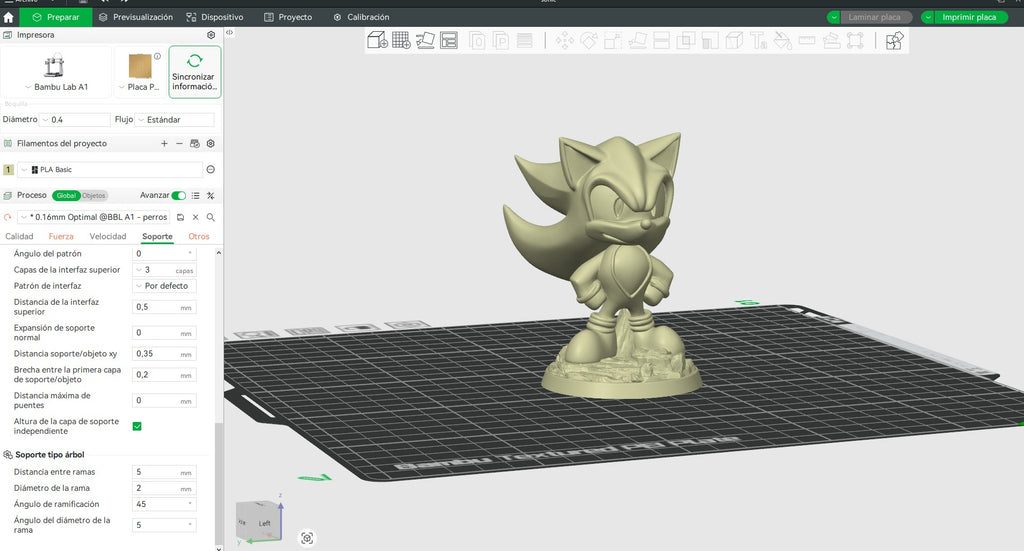1024x551 pixels.
Task: Open printer settings gear in Impresora header
Action: 211,35
